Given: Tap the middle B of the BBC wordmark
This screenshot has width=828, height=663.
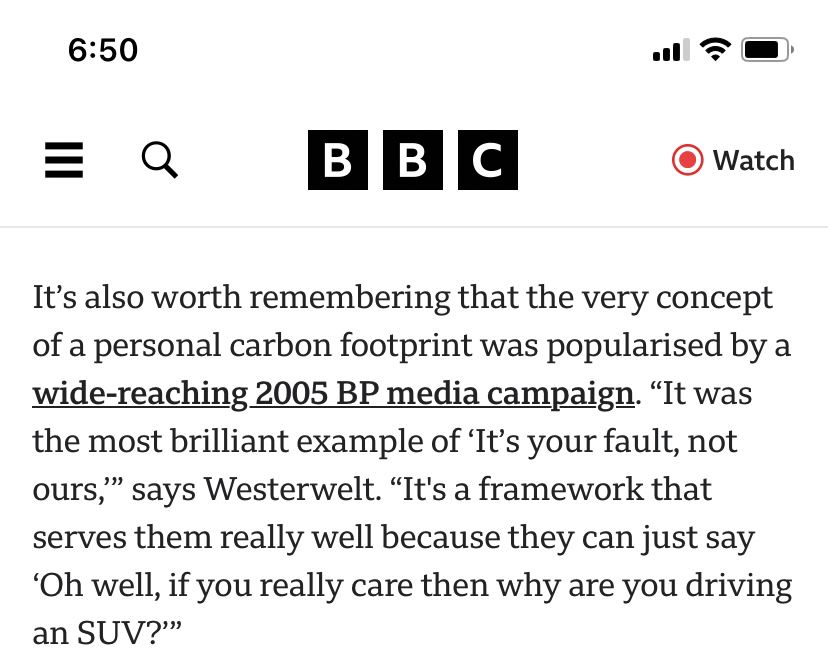Looking at the screenshot, I should [413, 160].
